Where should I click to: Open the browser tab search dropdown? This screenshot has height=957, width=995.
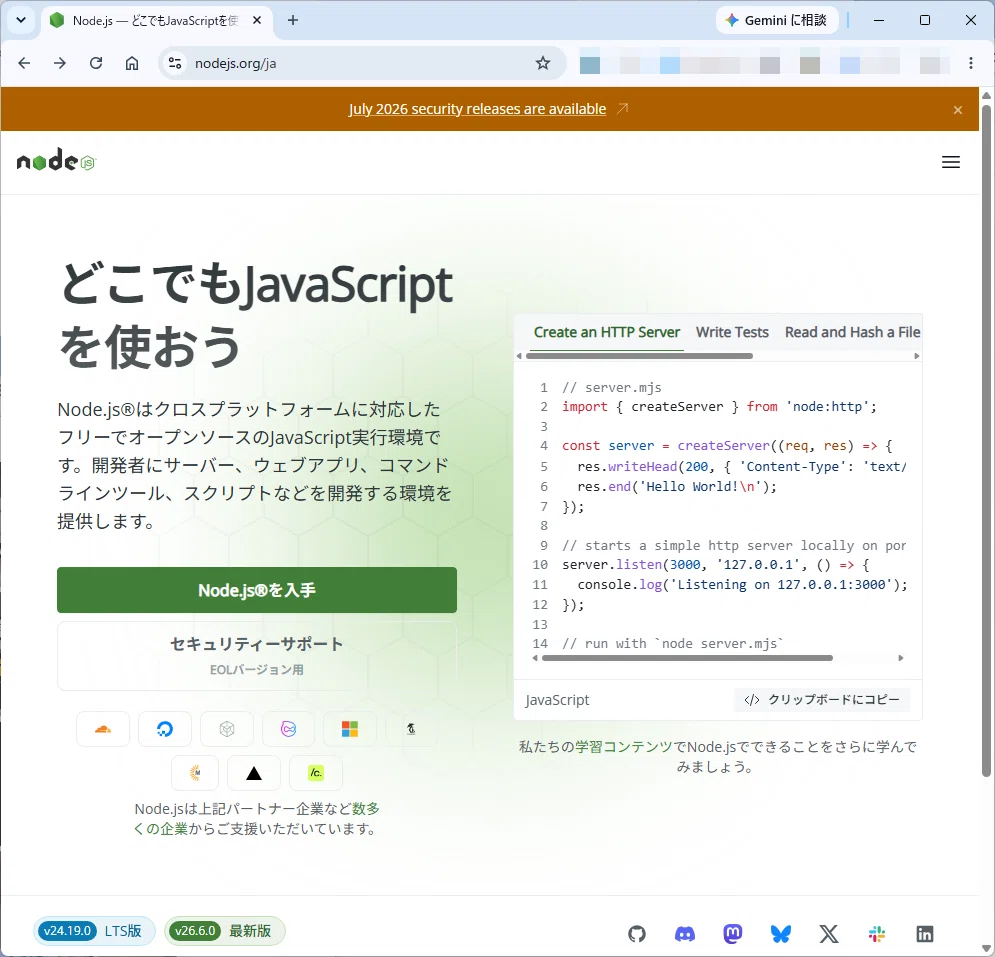click(21, 20)
